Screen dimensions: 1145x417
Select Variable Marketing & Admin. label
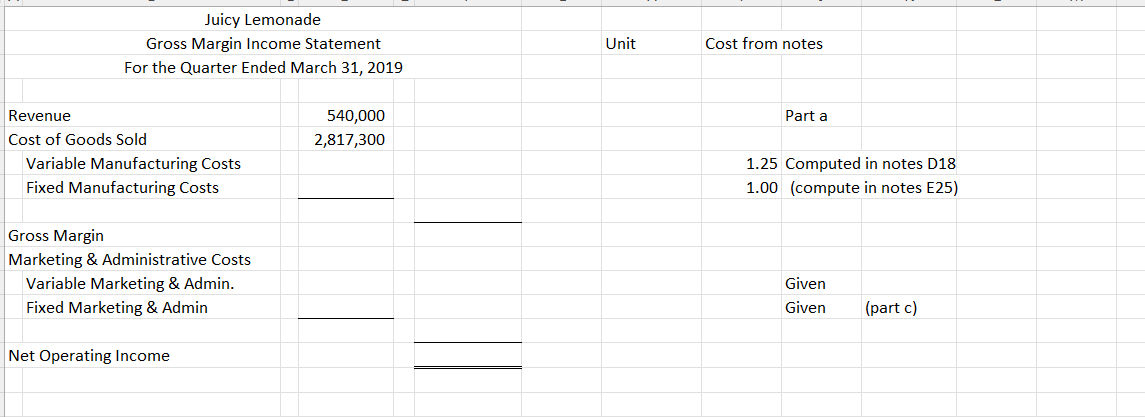pyautogui.click(x=131, y=283)
